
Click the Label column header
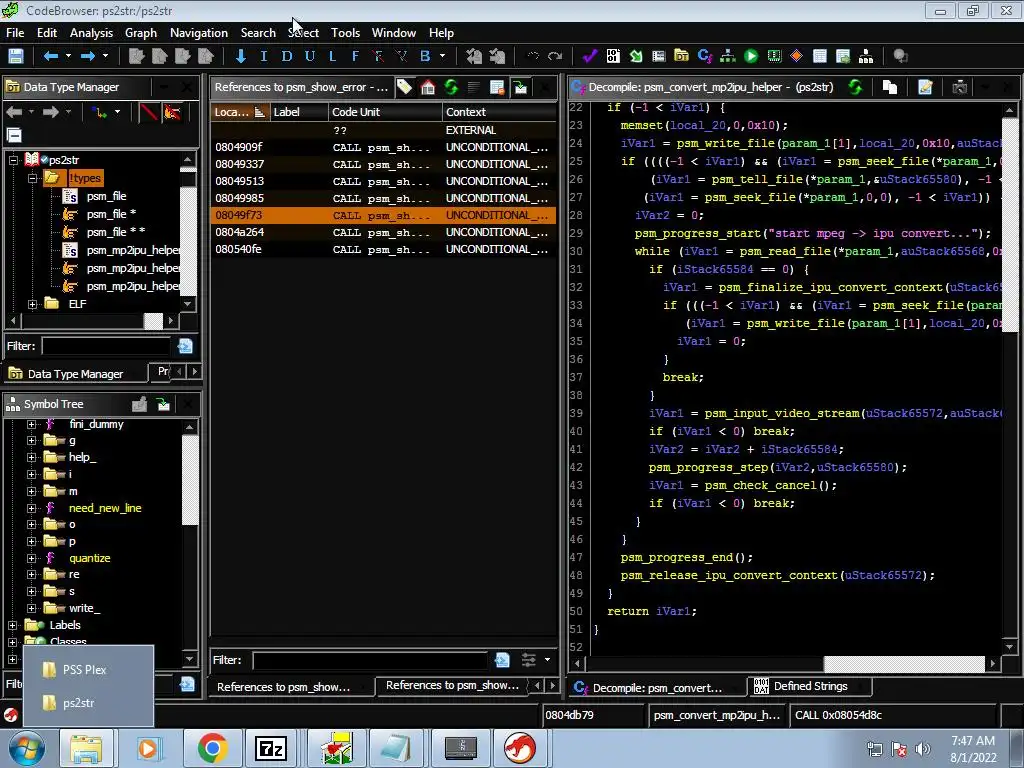298,112
